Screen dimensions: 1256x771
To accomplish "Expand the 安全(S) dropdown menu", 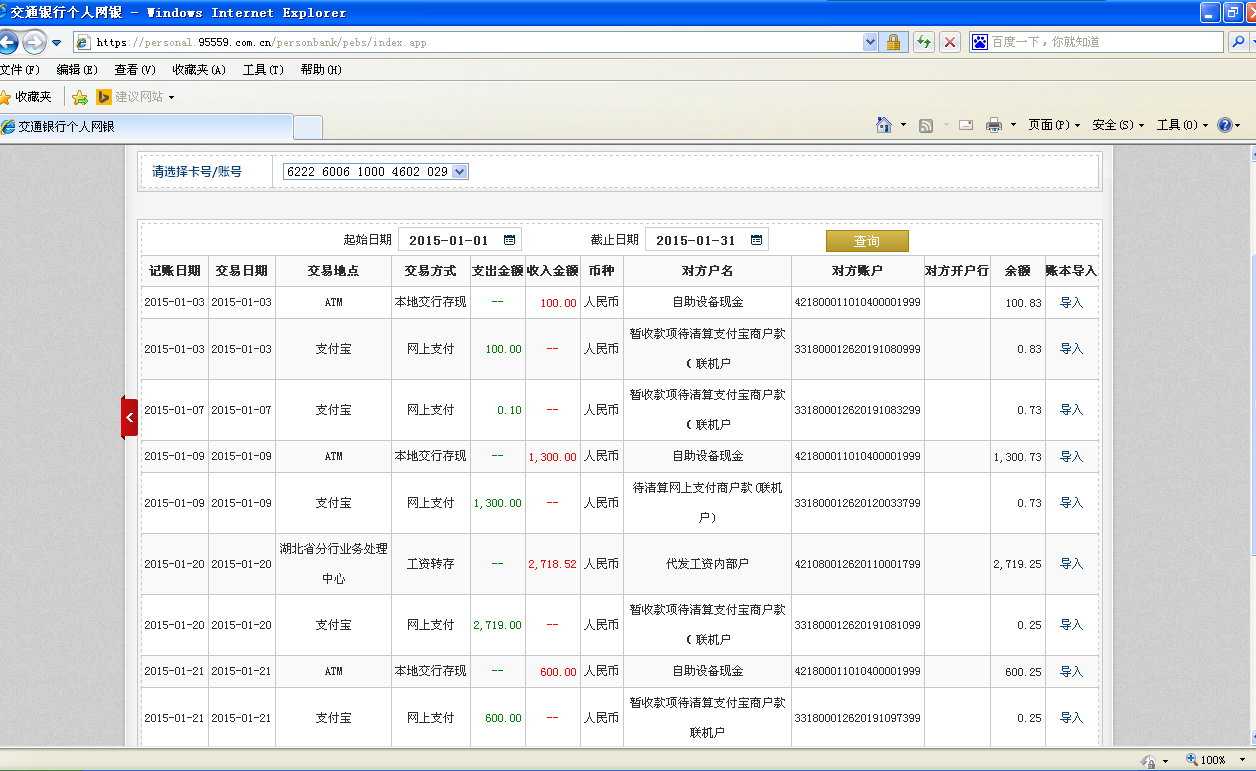I will [x=1118, y=125].
